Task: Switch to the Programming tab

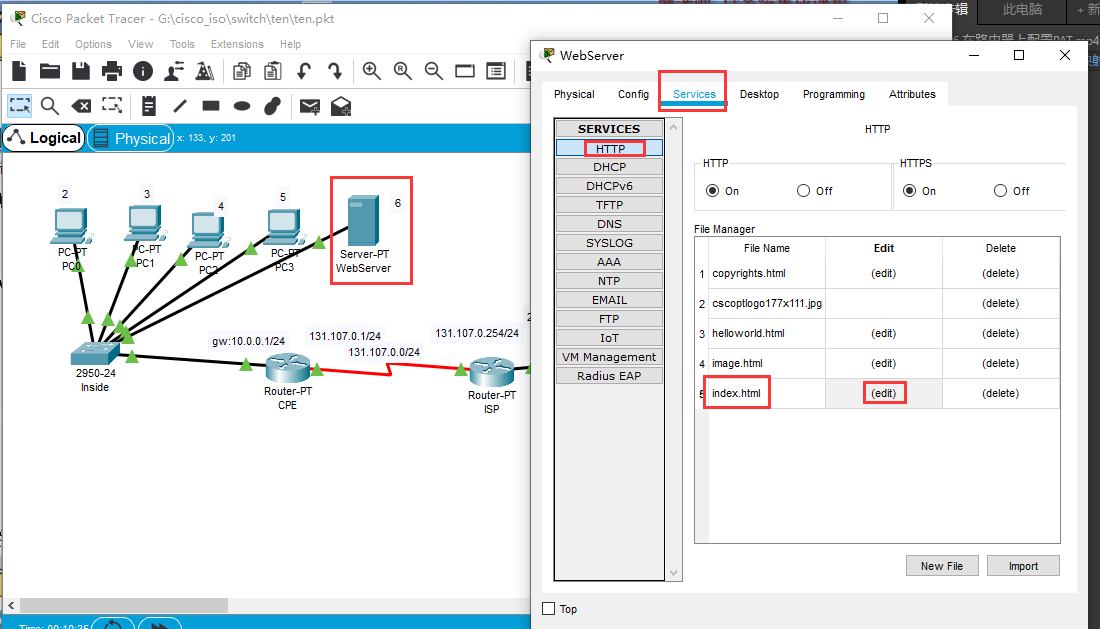Action: click(x=834, y=94)
